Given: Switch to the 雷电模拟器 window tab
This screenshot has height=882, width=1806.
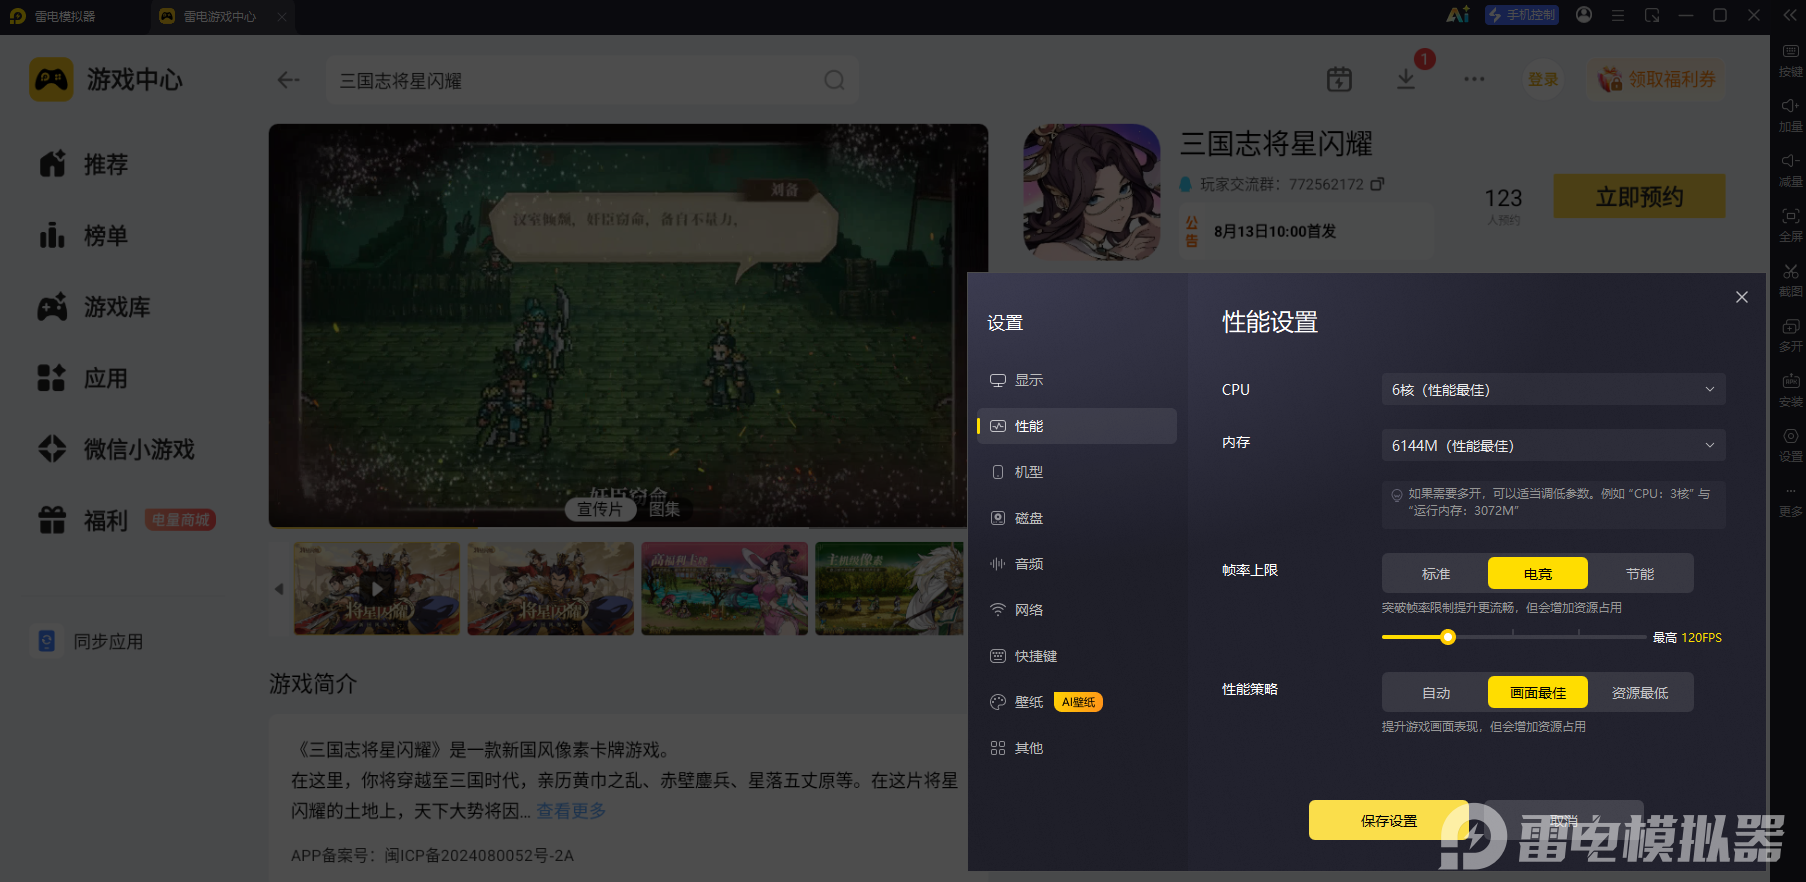Looking at the screenshot, I should tap(54, 16).
